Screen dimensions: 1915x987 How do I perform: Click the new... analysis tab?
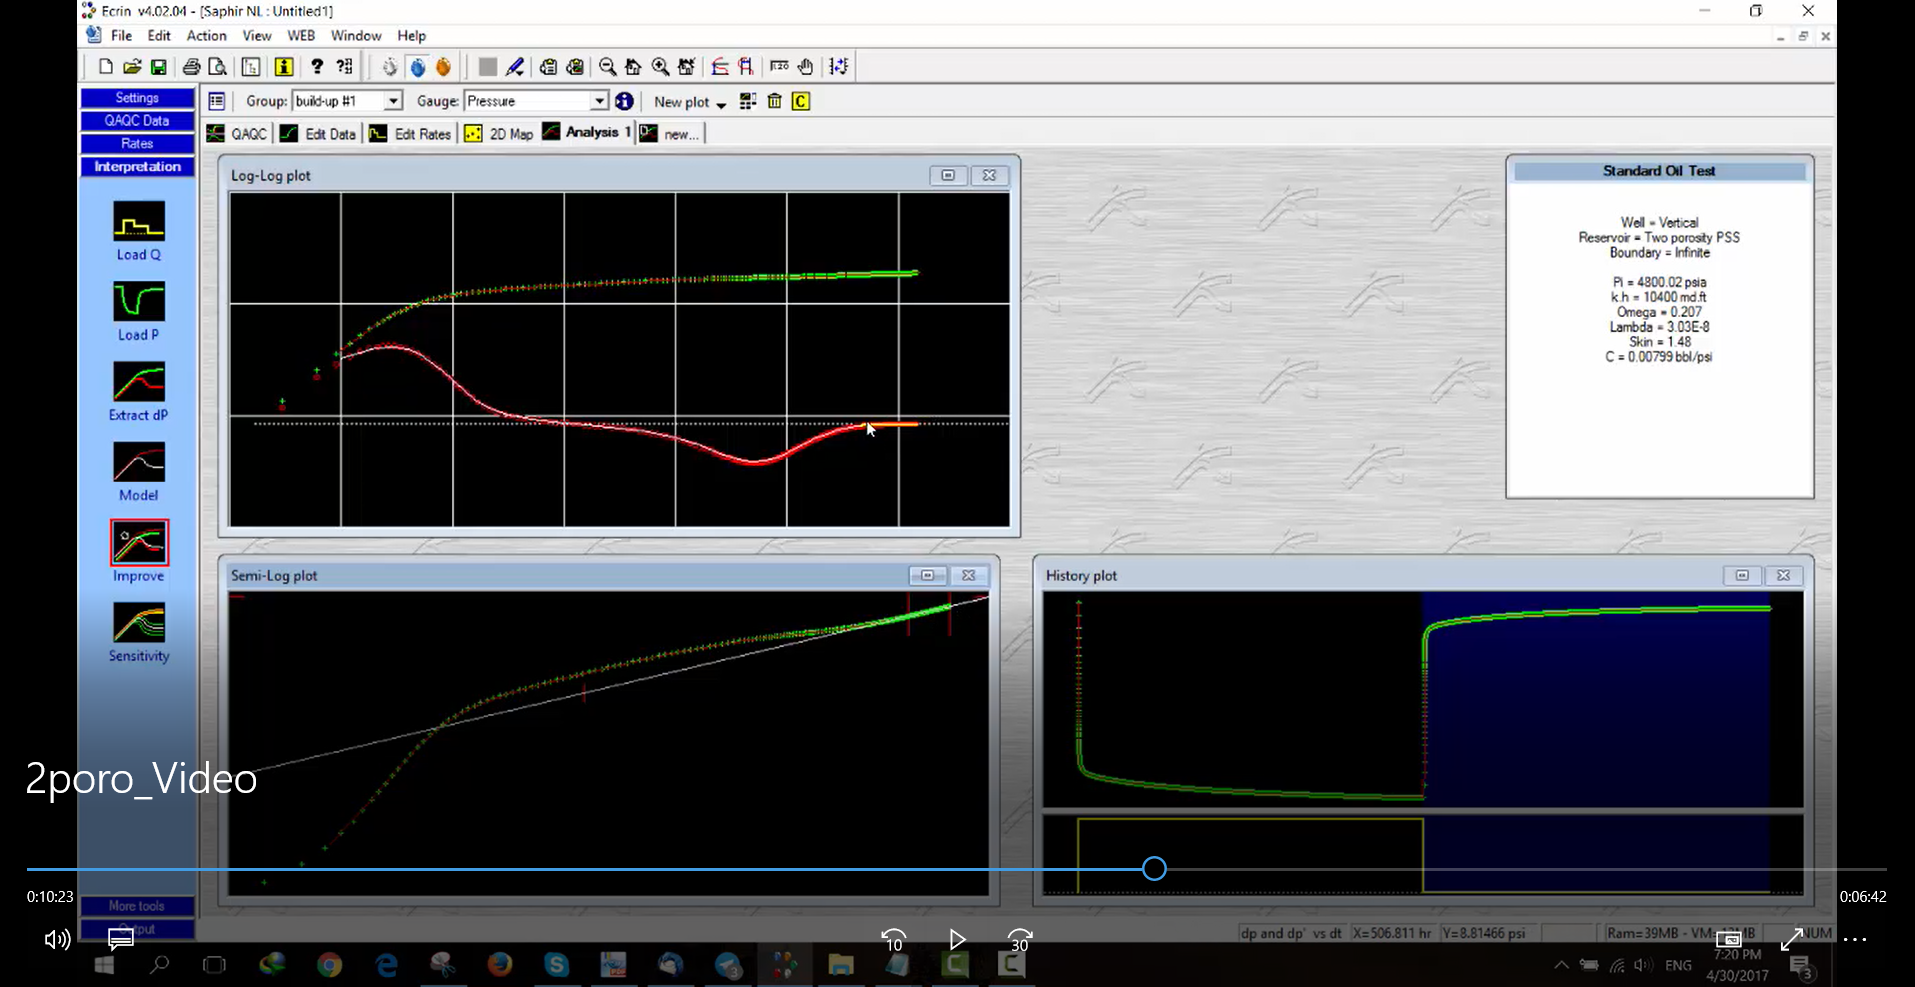point(671,133)
